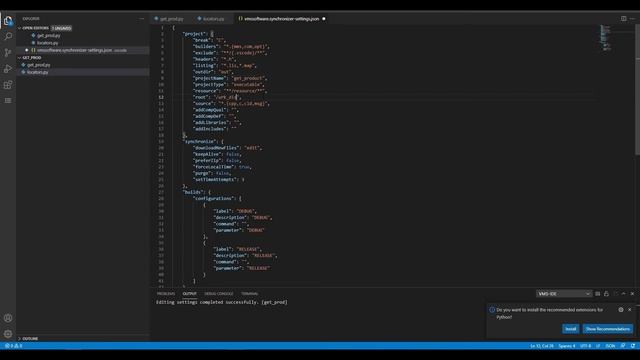The width and height of the screenshot is (640, 360).
Task: Open the Explorer view in the activity bar
Action: tap(8, 20)
